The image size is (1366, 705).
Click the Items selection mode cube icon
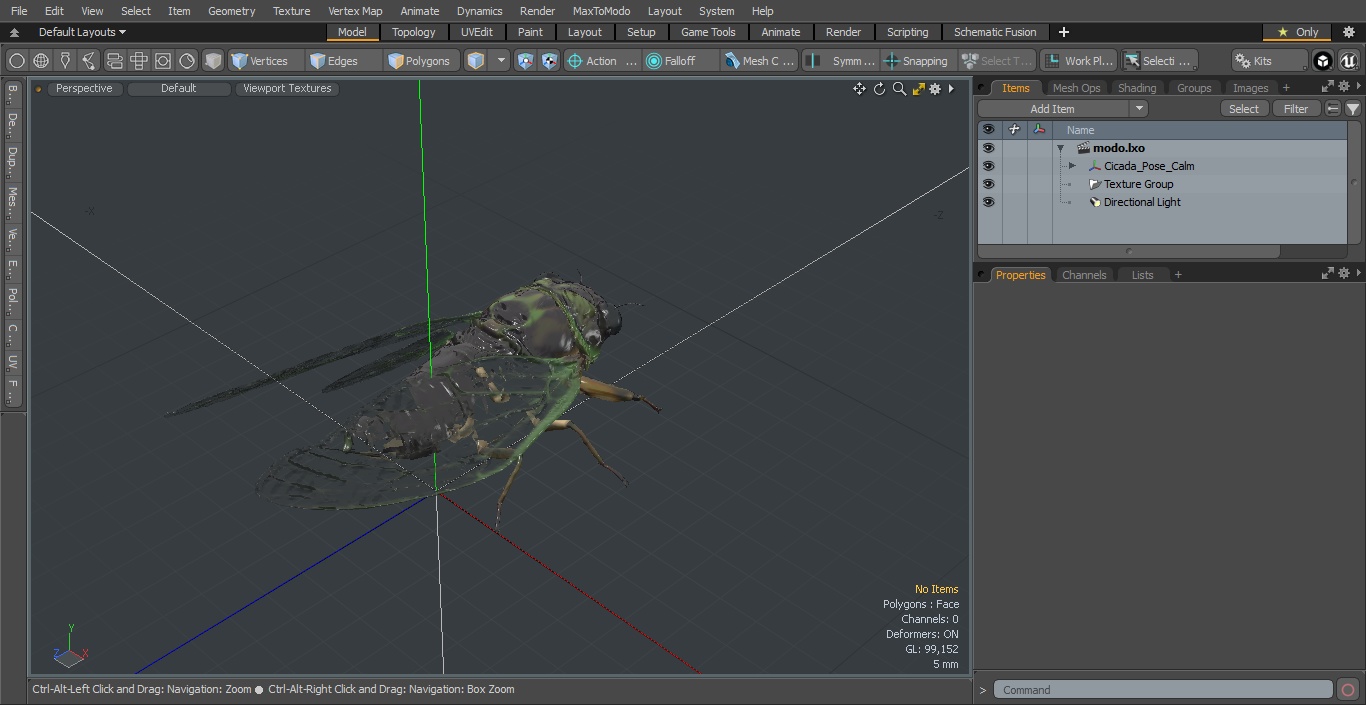[x=476, y=61]
